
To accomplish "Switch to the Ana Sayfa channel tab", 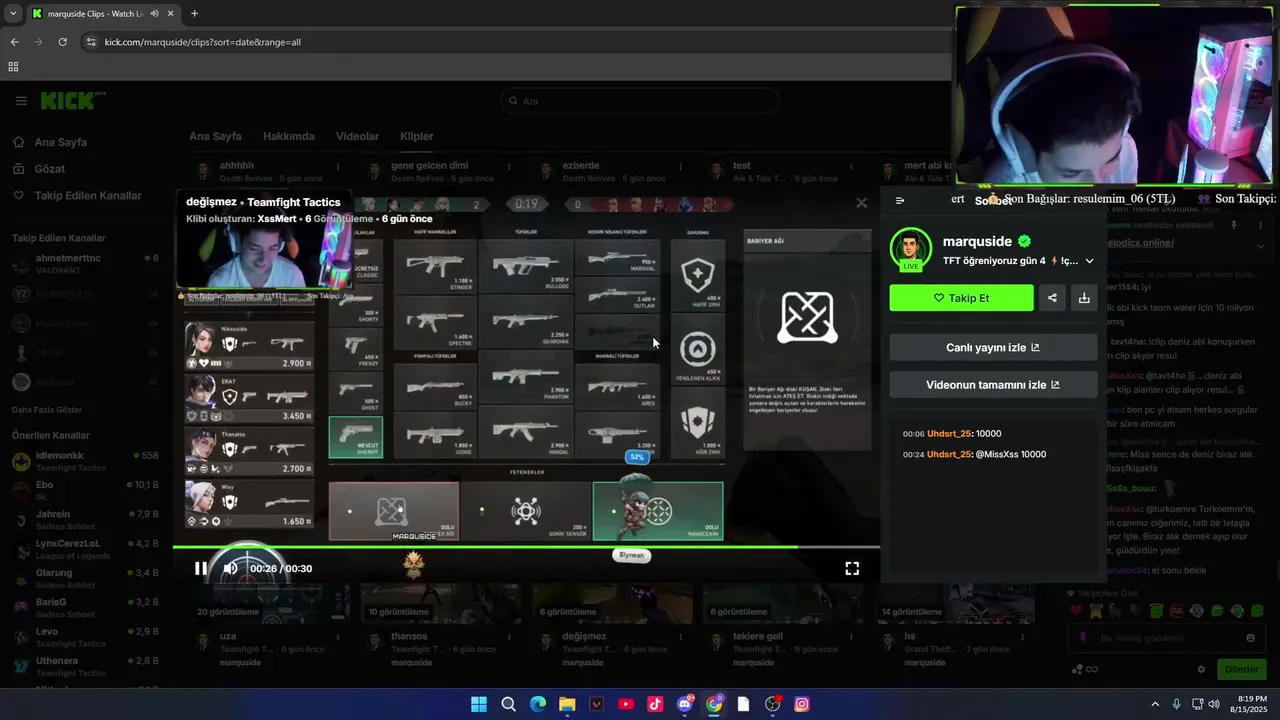I will (x=215, y=136).
